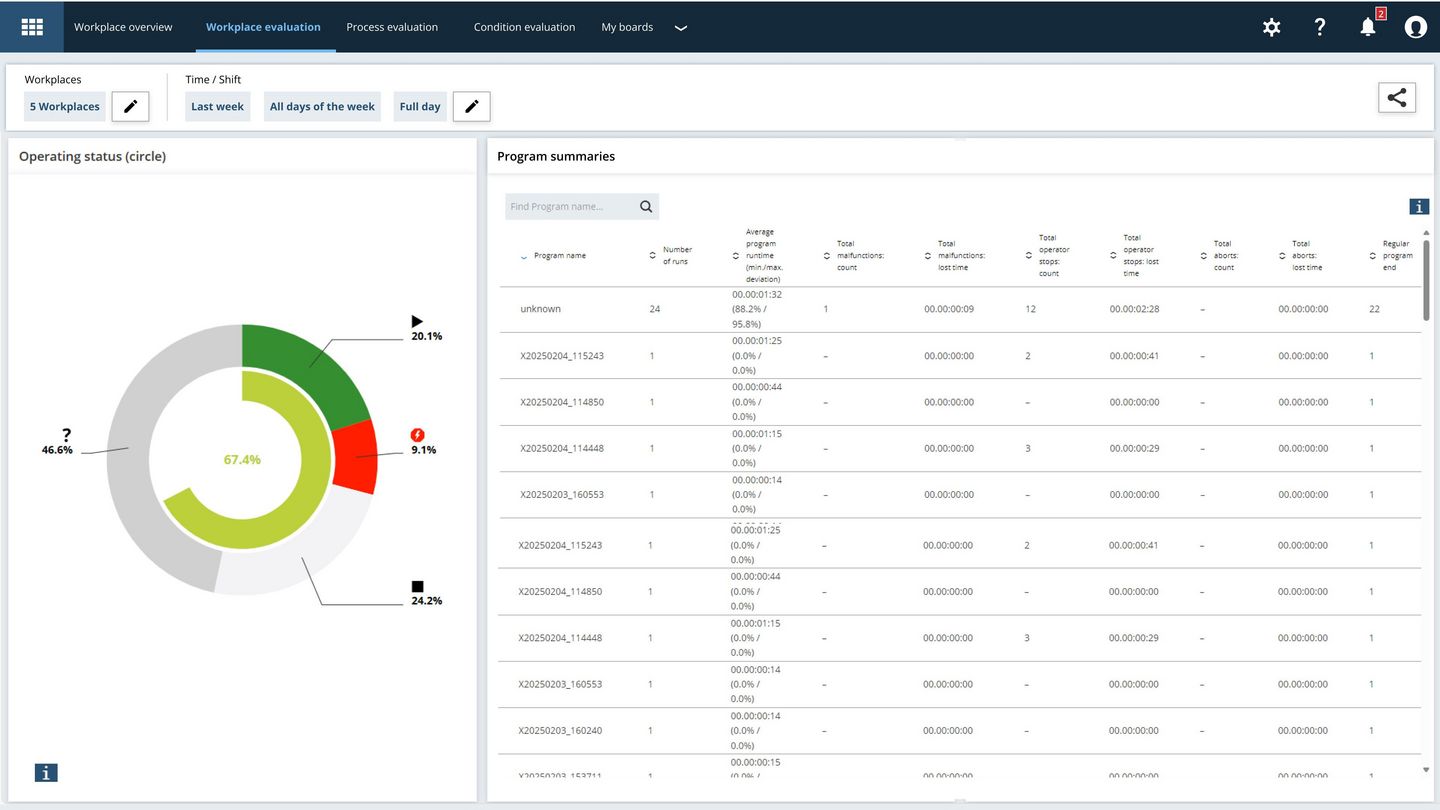This screenshot has width=1440, height=810.
Task: Show info for Operating status chart
Action: 46,772
